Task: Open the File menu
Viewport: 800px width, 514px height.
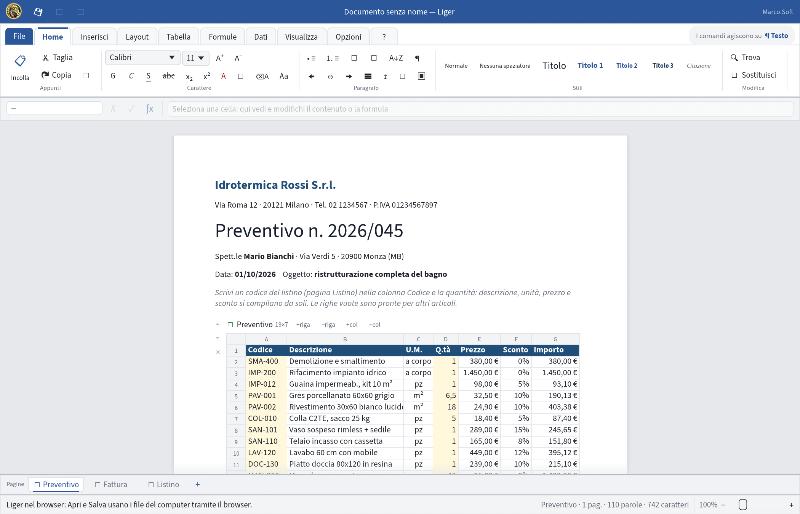Action: tap(19, 37)
